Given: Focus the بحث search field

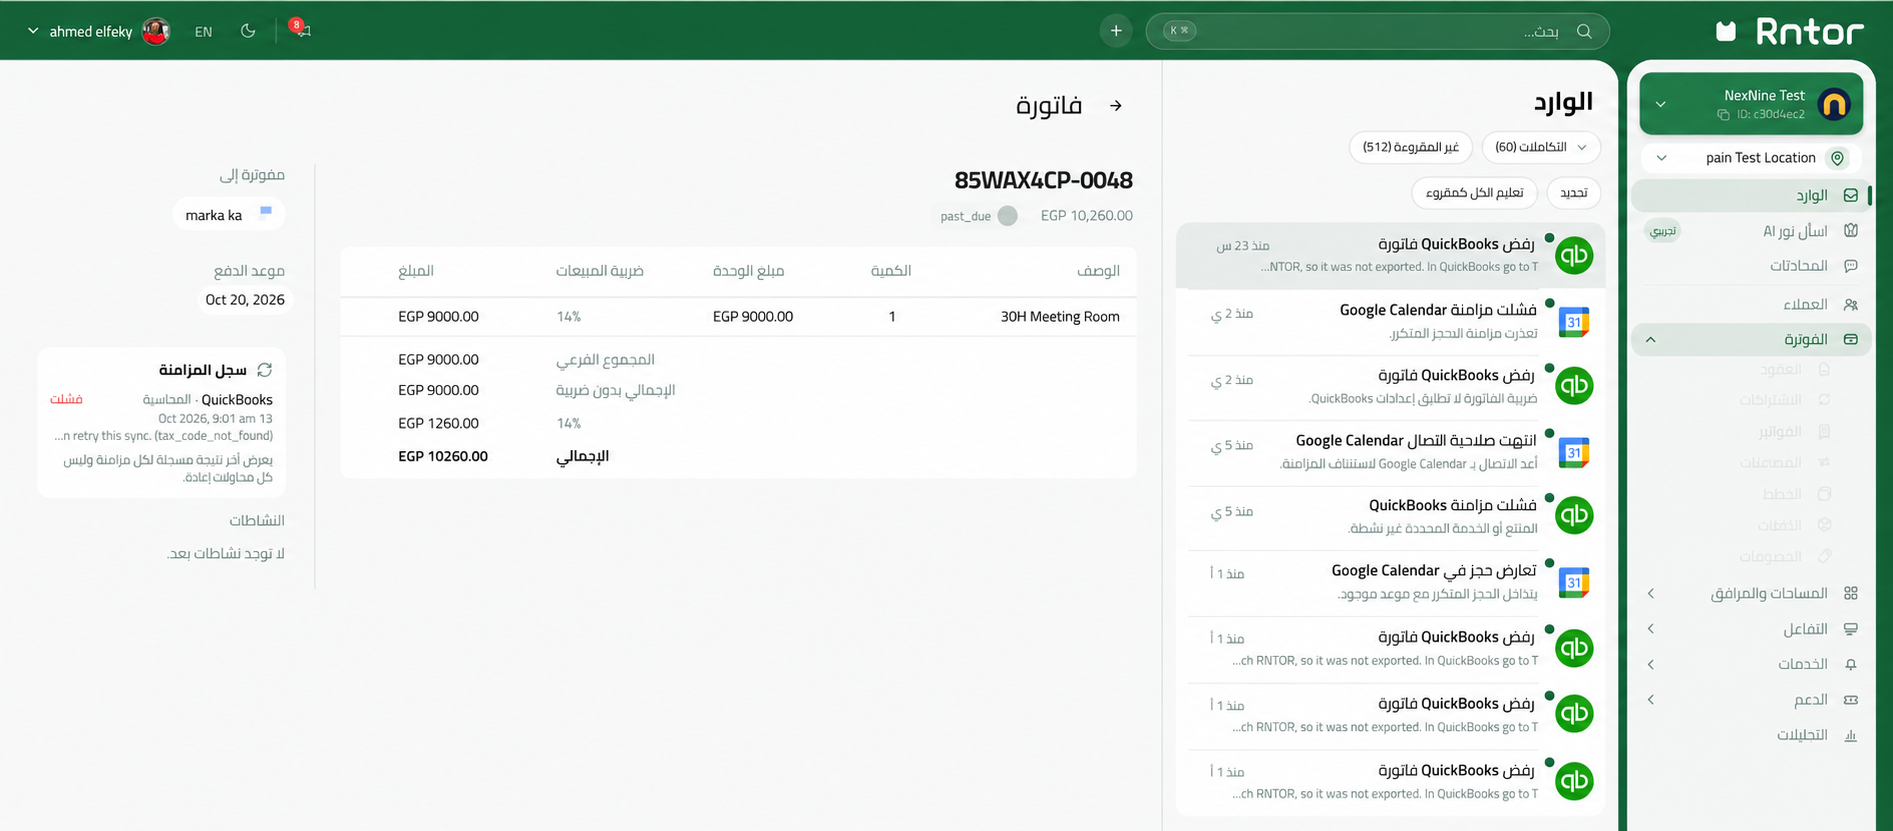Looking at the screenshot, I should [1377, 31].
